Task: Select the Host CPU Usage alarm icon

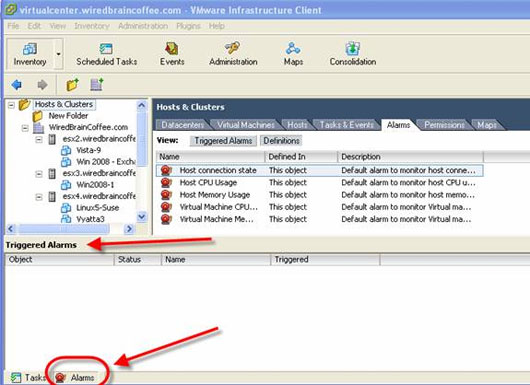Action: 166,183
